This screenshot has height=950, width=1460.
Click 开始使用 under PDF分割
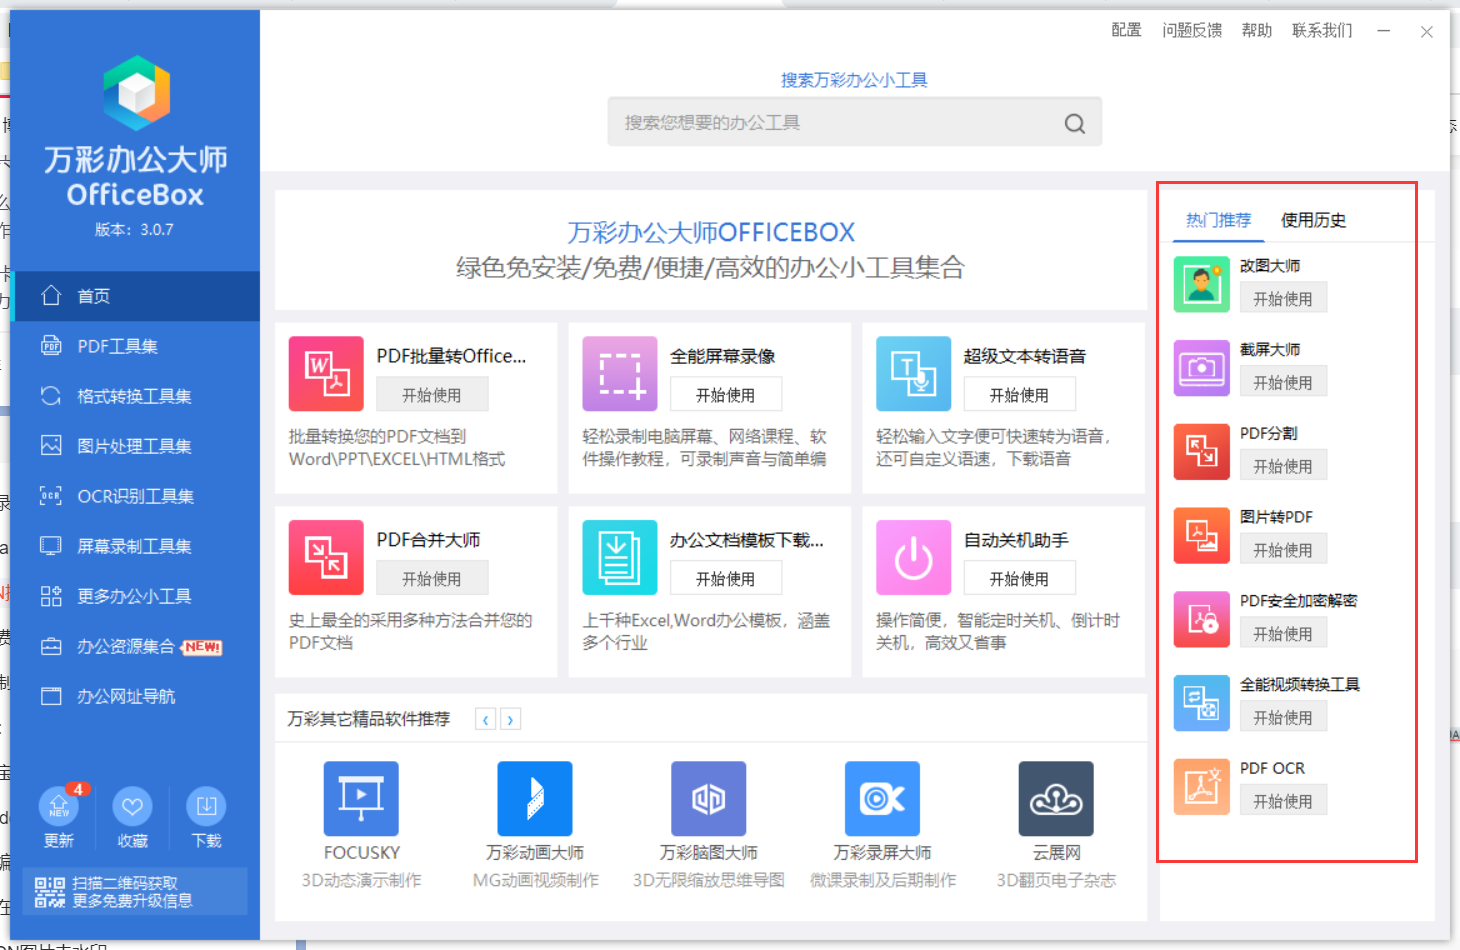pos(1283,466)
